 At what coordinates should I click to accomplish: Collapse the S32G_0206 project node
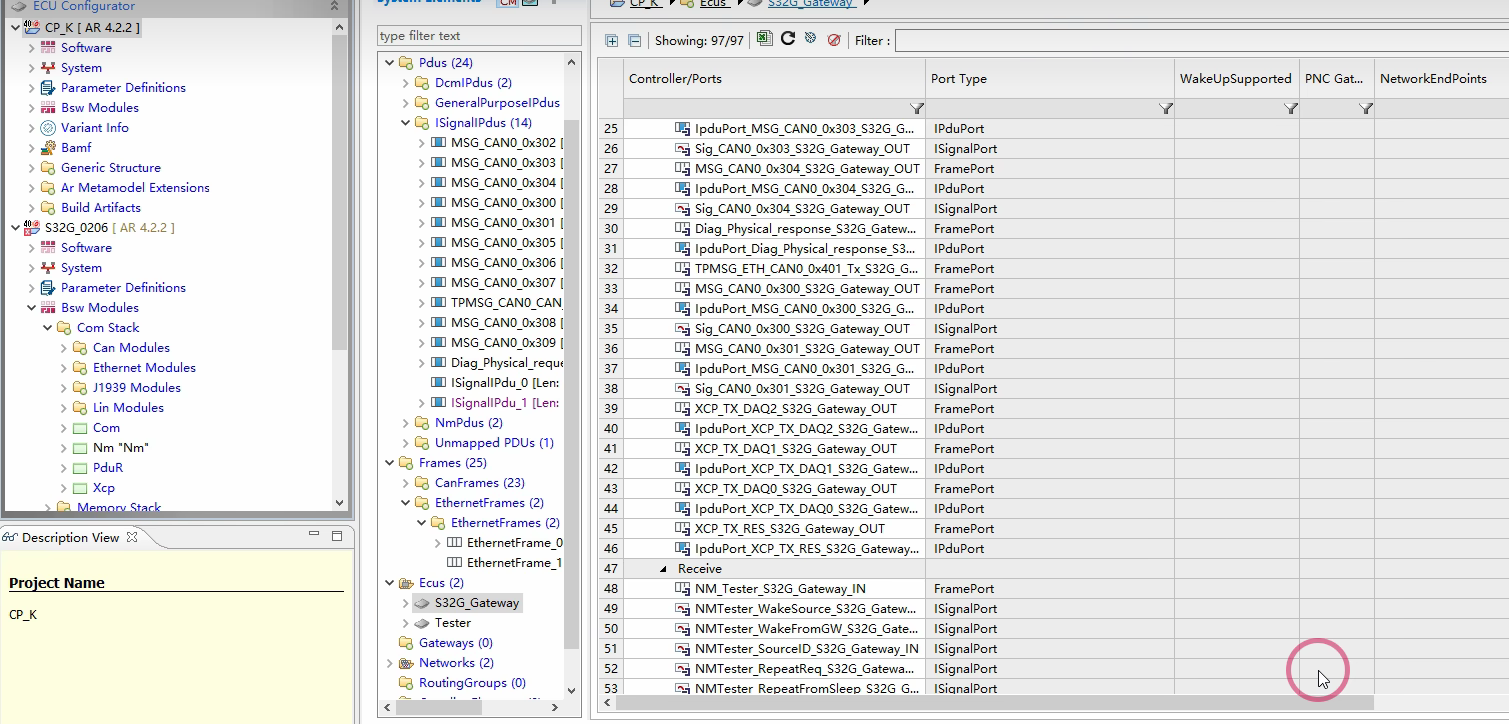click(15, 228)
